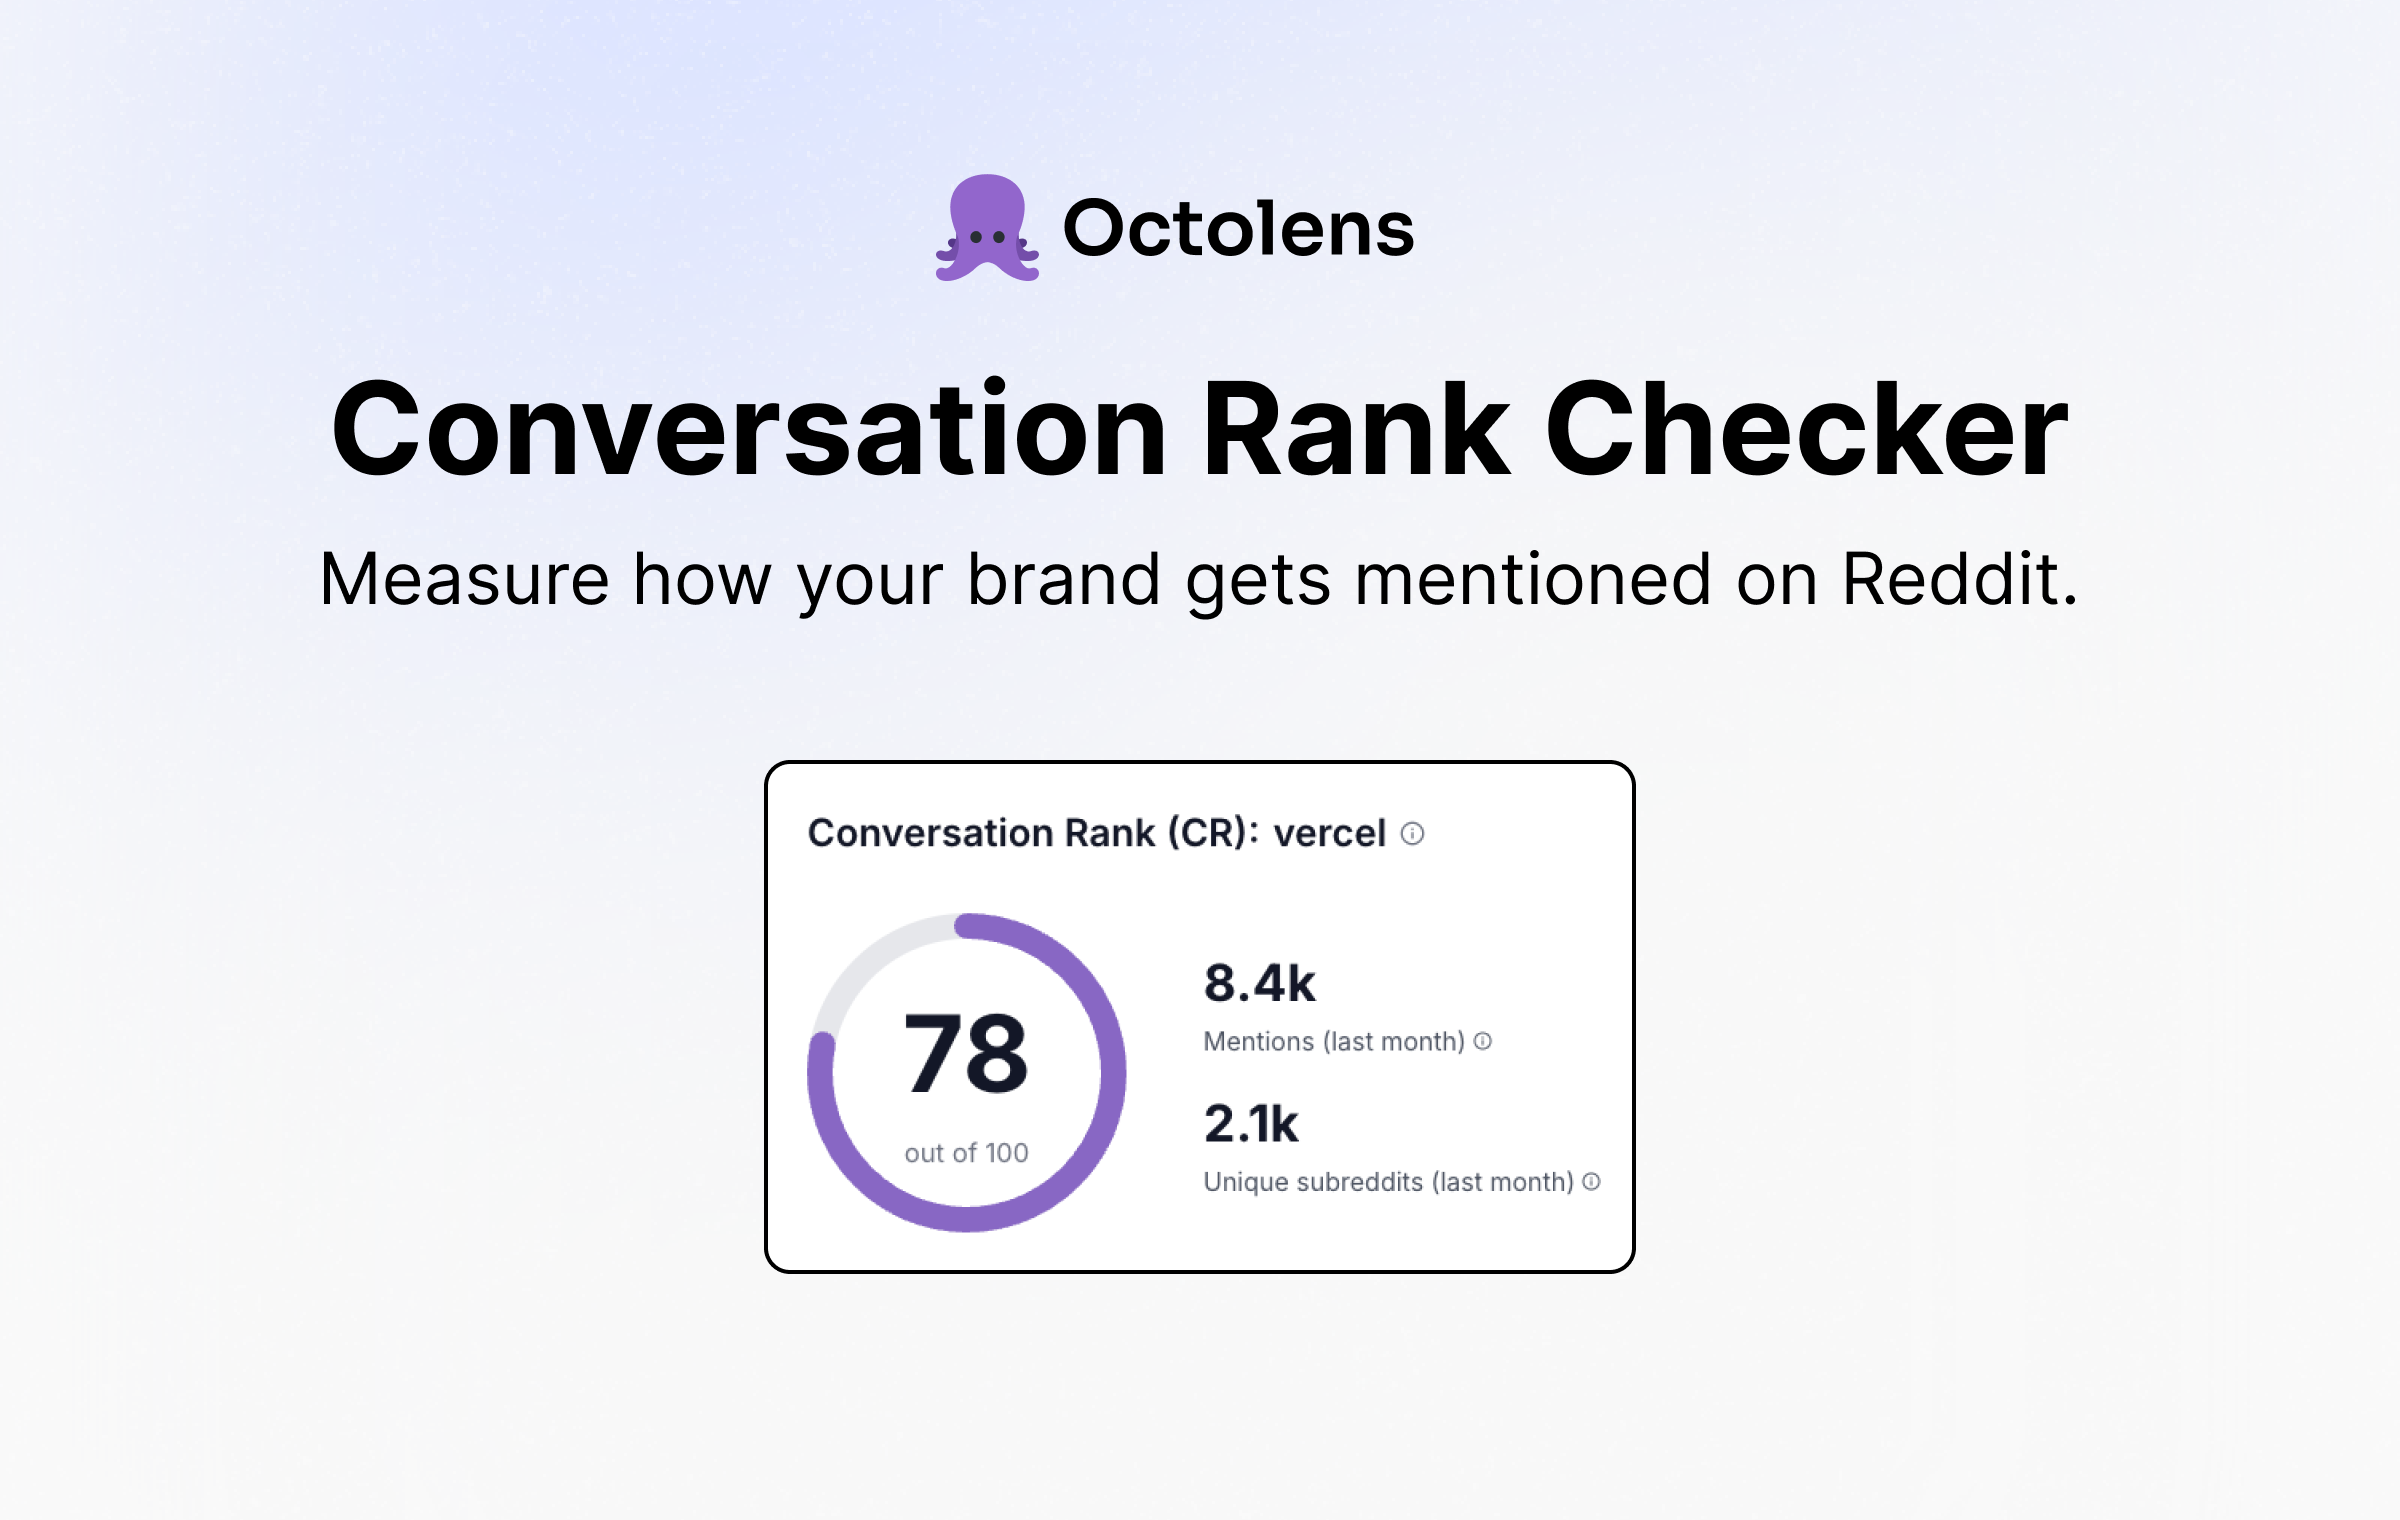The image size is (2400, 1520).
Task: Click the Conversation Rank card thumbnail
Action: (1200, 1017)
